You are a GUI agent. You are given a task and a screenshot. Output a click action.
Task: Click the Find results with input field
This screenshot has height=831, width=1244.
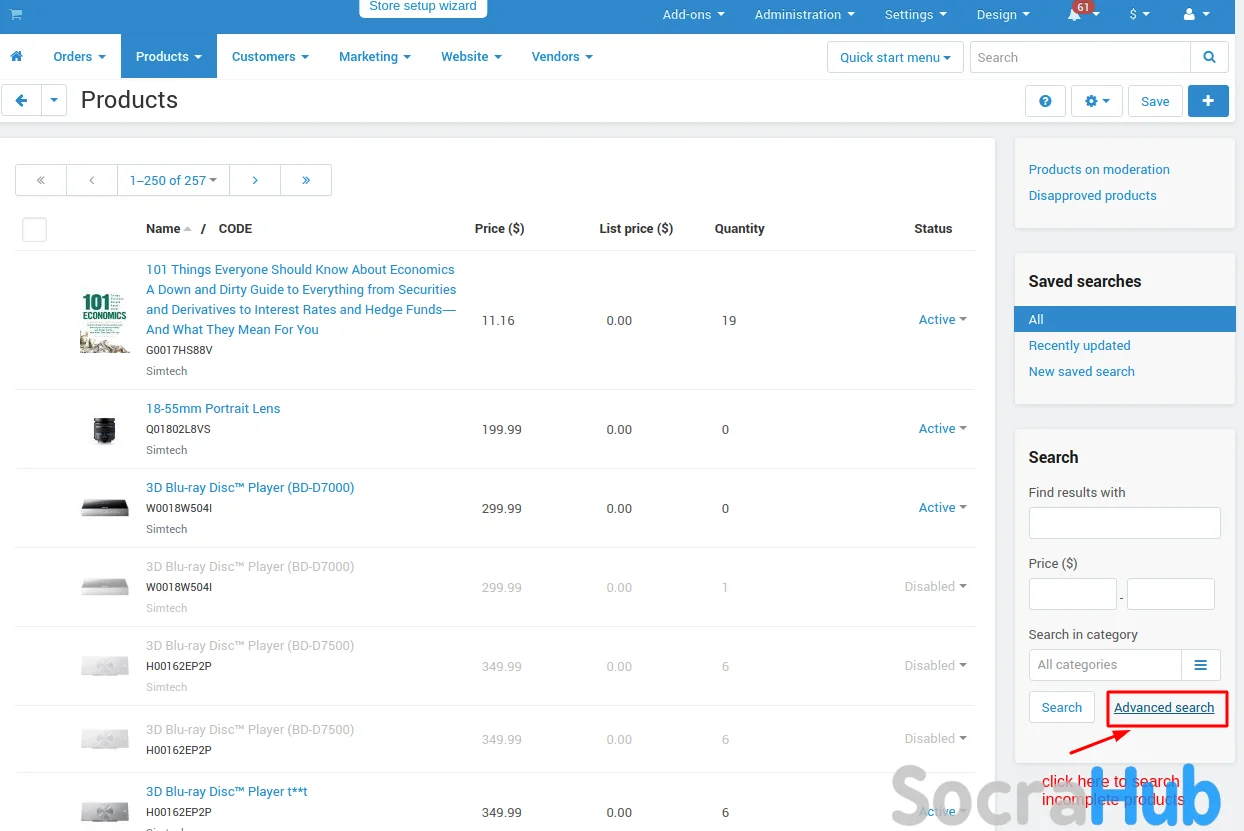click(x=1124, y=523)
